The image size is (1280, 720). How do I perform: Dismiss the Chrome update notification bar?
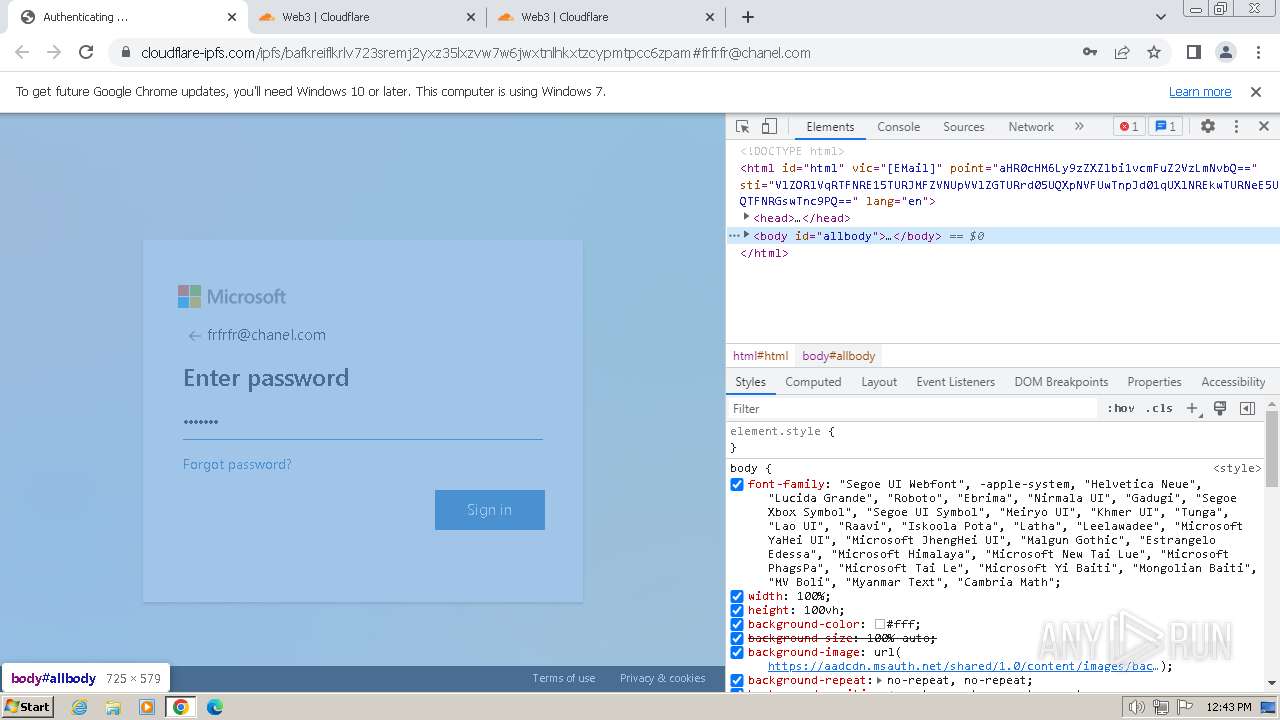click(x=1256, y=91)
